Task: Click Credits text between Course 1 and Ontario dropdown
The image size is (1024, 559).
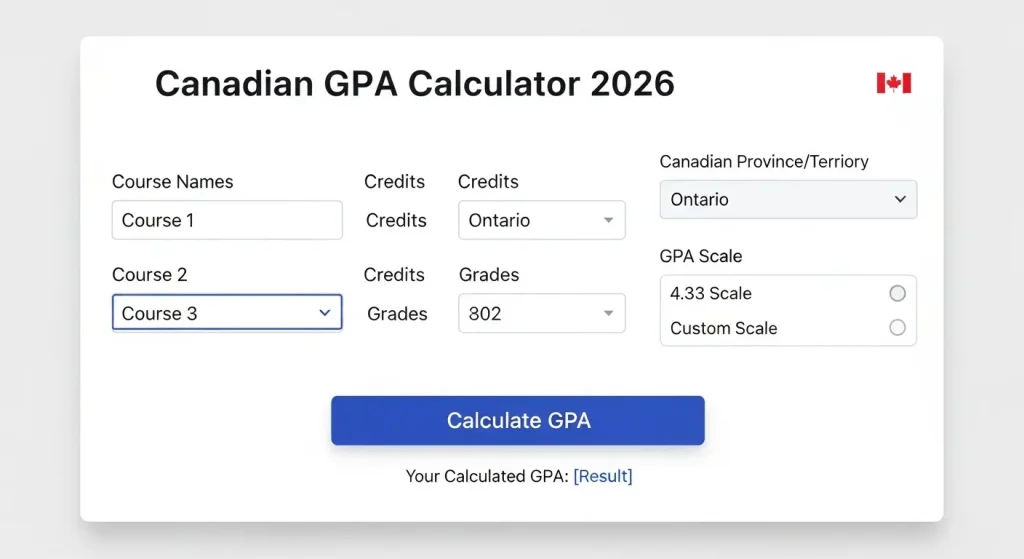Action: coord(396,220)
